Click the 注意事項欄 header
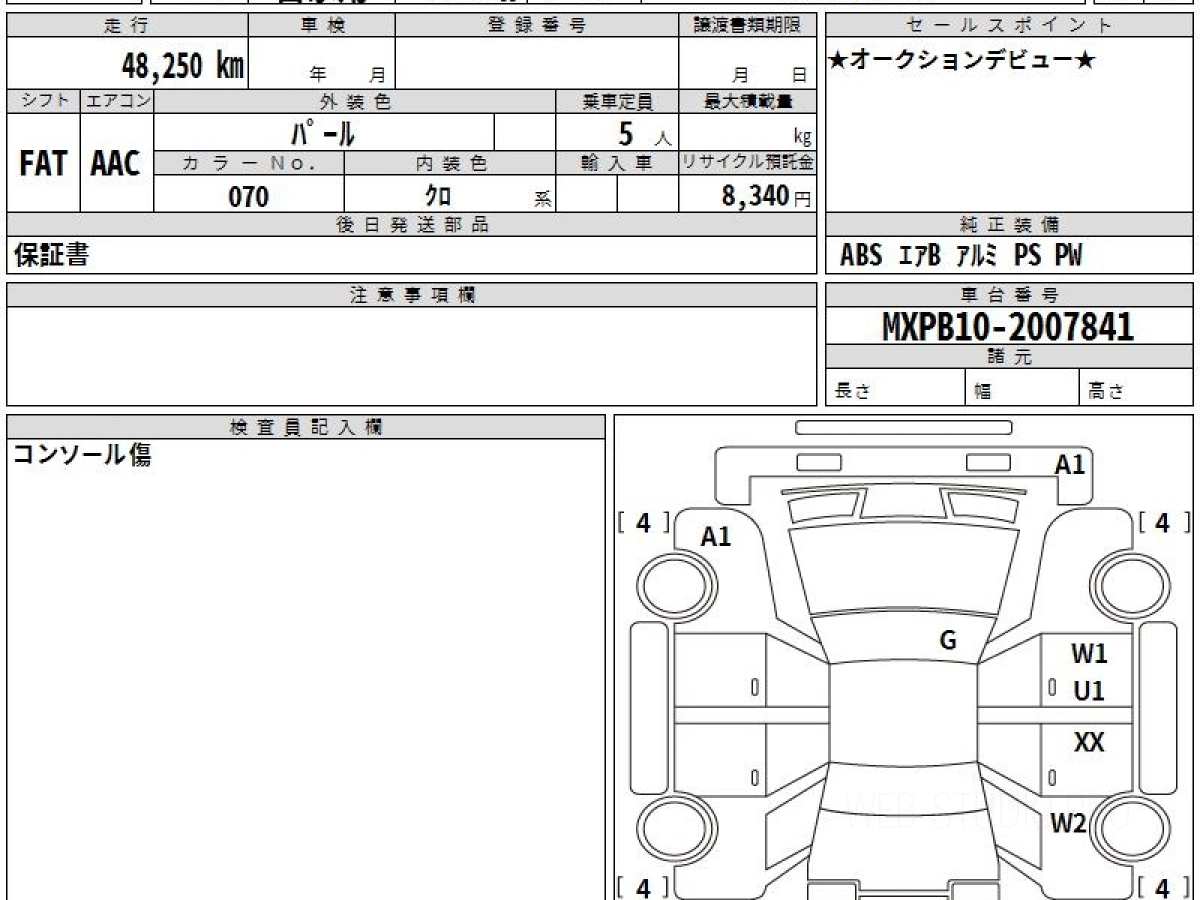The height and width of the screenshot is (900, 1200). 412,295
